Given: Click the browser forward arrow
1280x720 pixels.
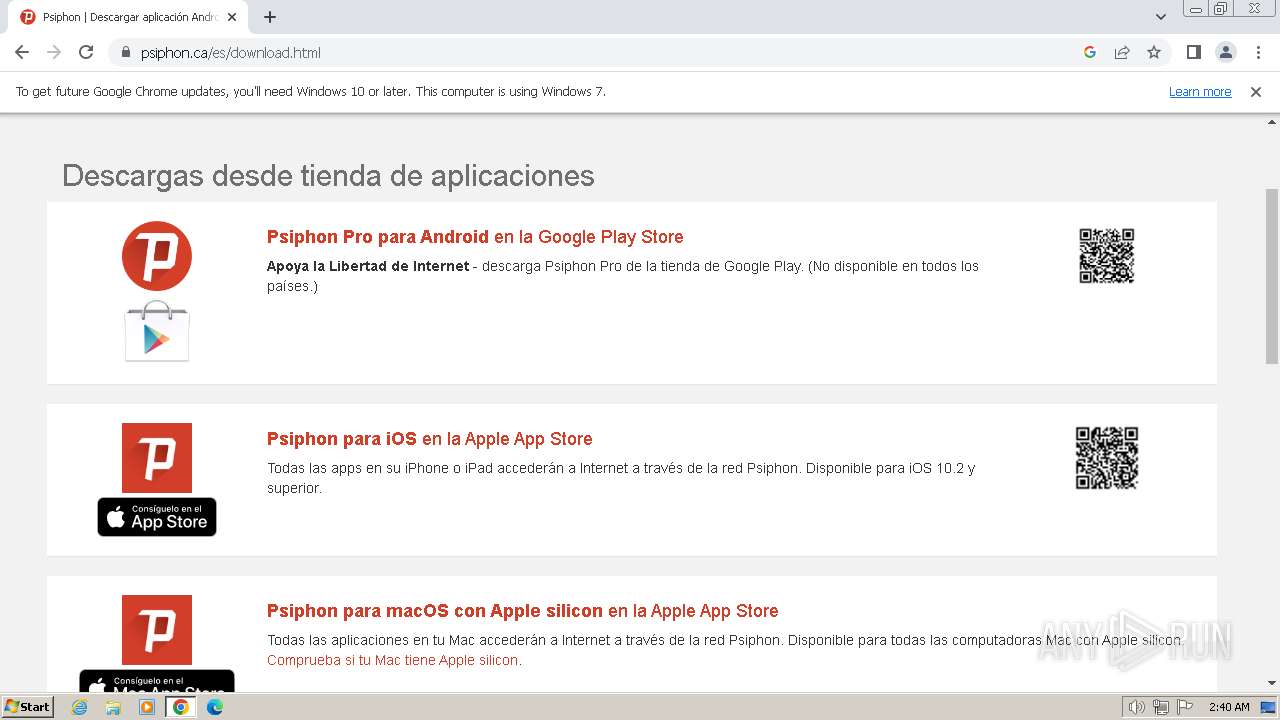Looking at the screenshot, I should click(54, 52).
